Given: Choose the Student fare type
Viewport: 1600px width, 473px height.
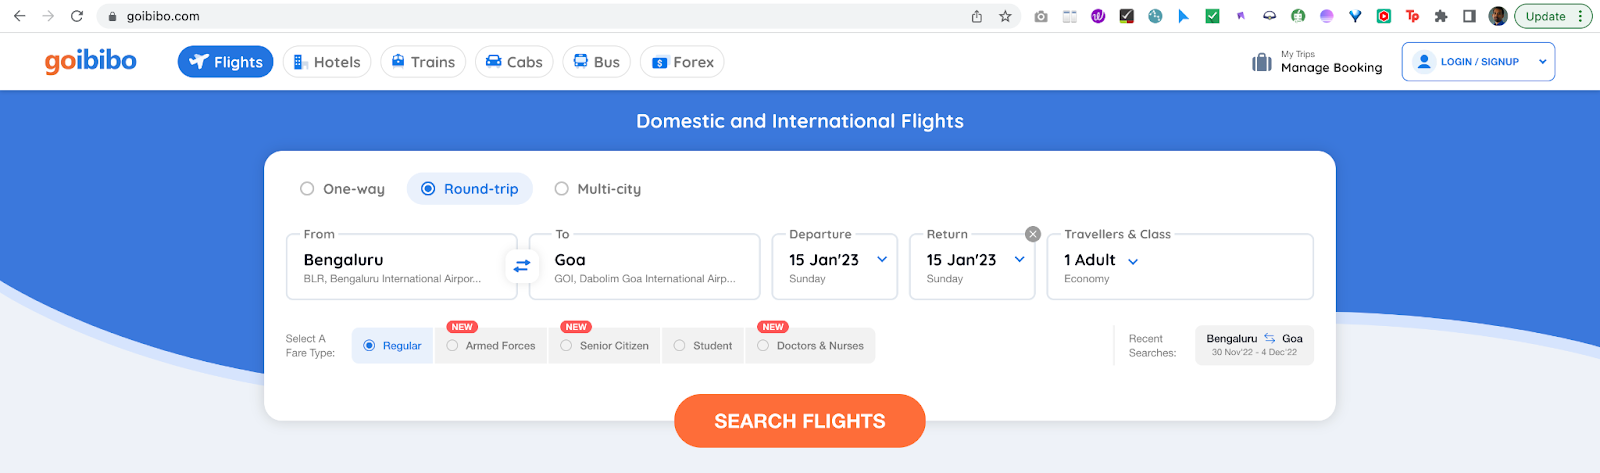Looking at the screenshot, I should coord(703,346).
